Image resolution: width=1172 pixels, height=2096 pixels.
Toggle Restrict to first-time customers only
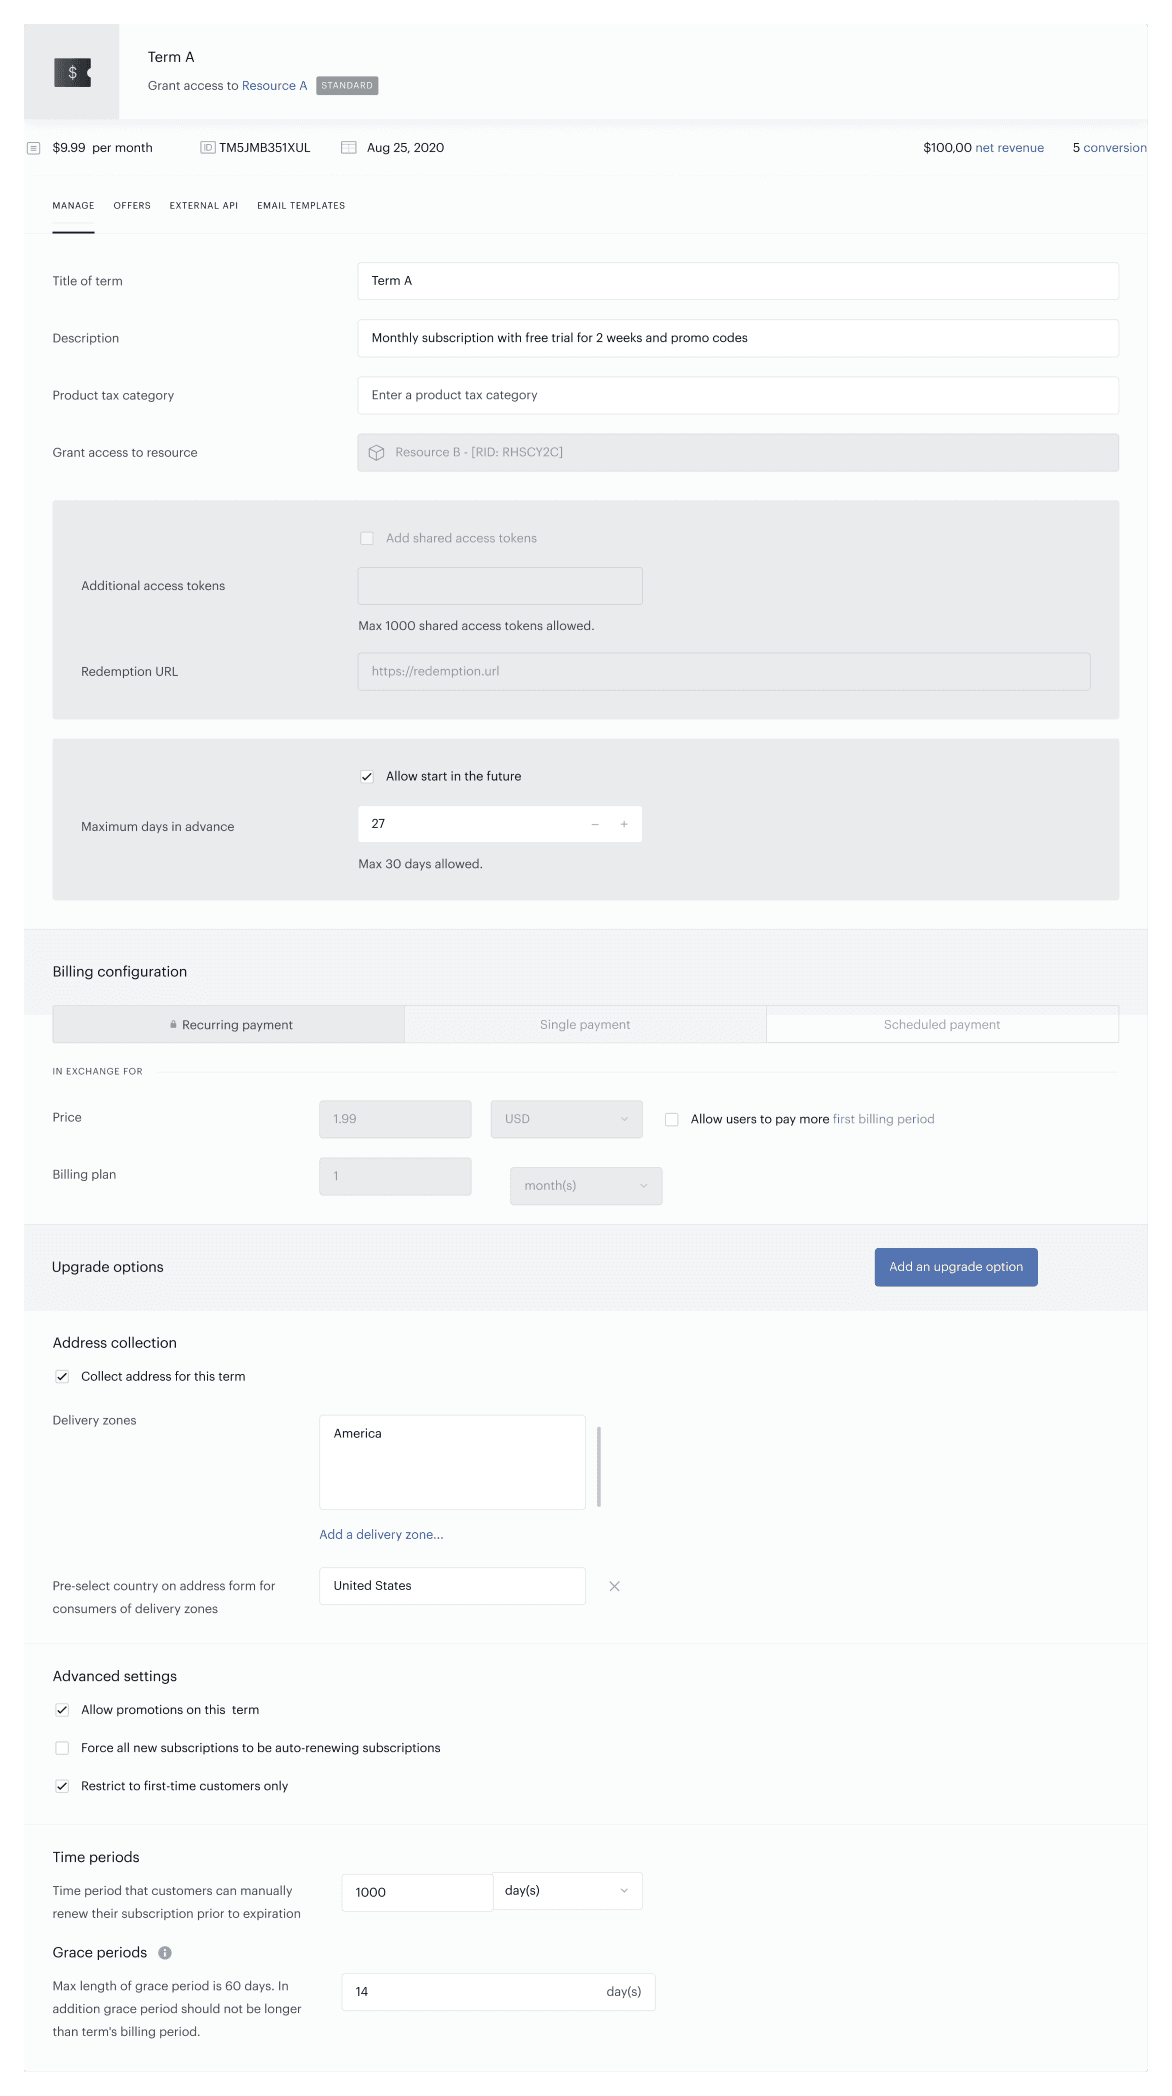point(62,1786)
